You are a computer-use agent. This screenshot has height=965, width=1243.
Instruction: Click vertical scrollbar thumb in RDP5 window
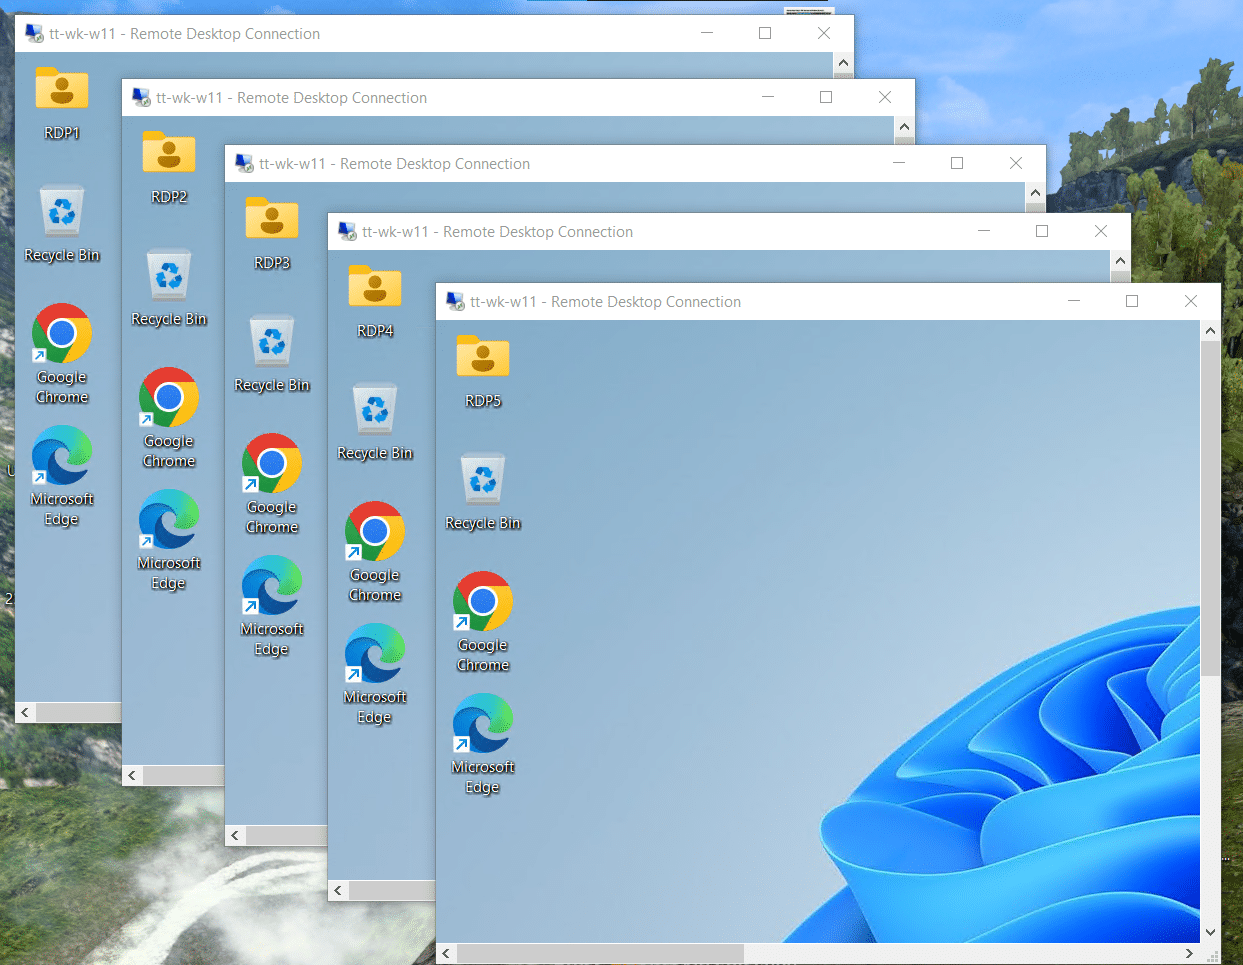pos(1210,508)
